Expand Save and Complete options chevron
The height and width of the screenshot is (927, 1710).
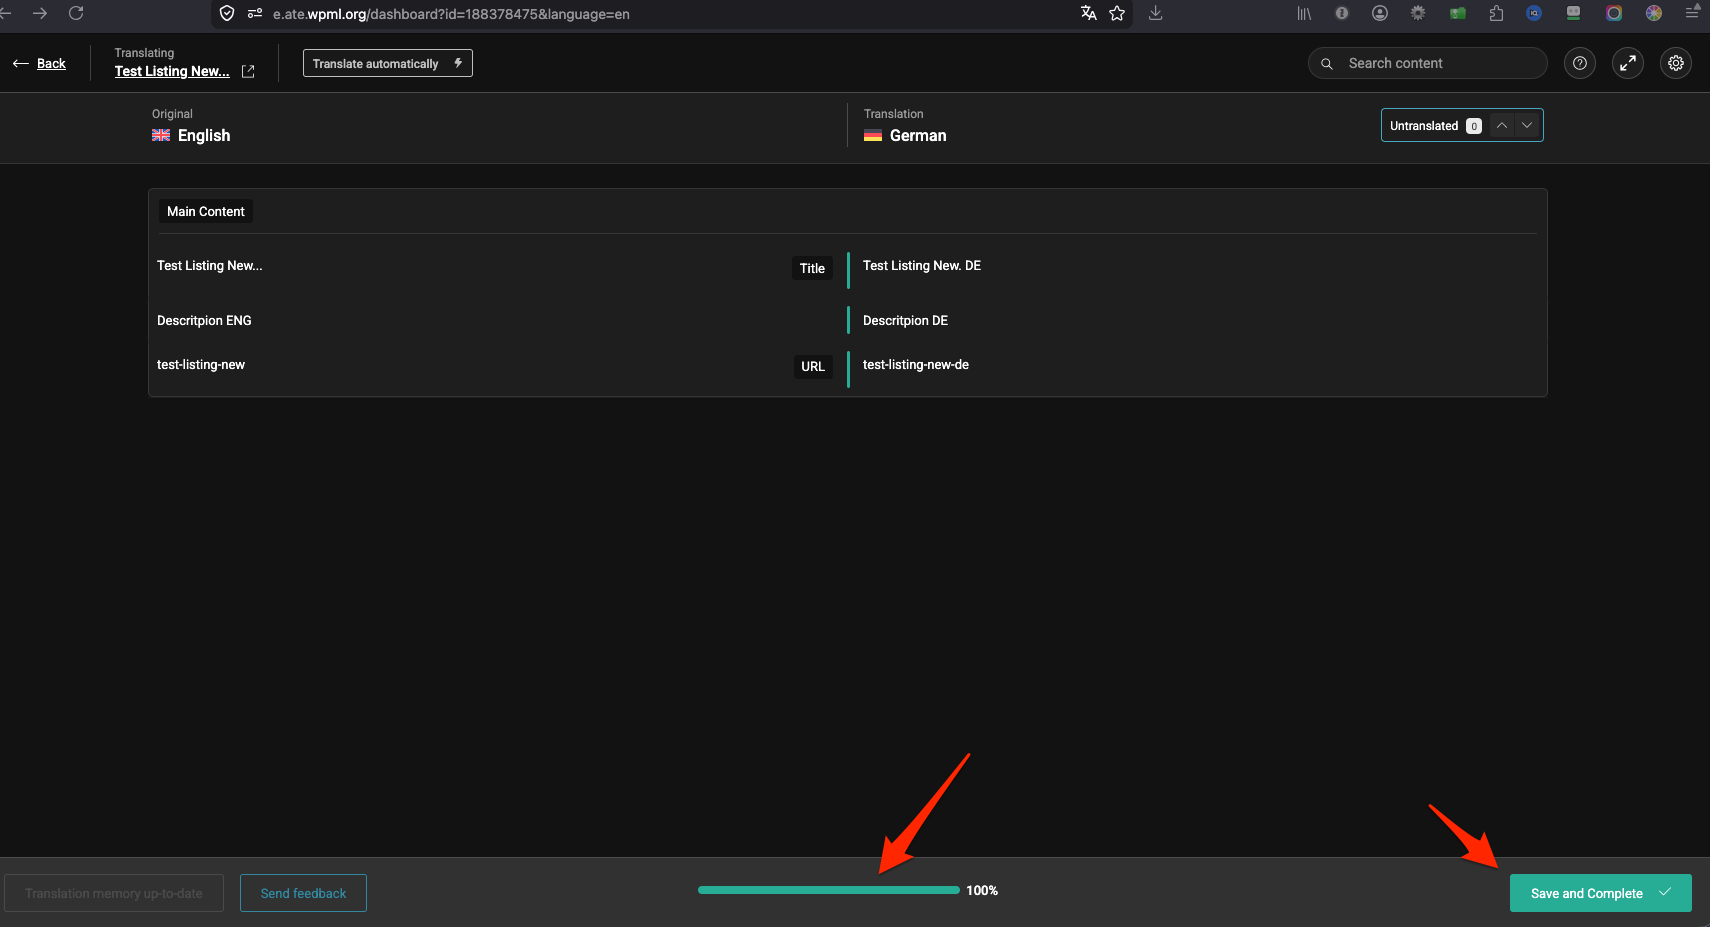[x=1665, y=892]
